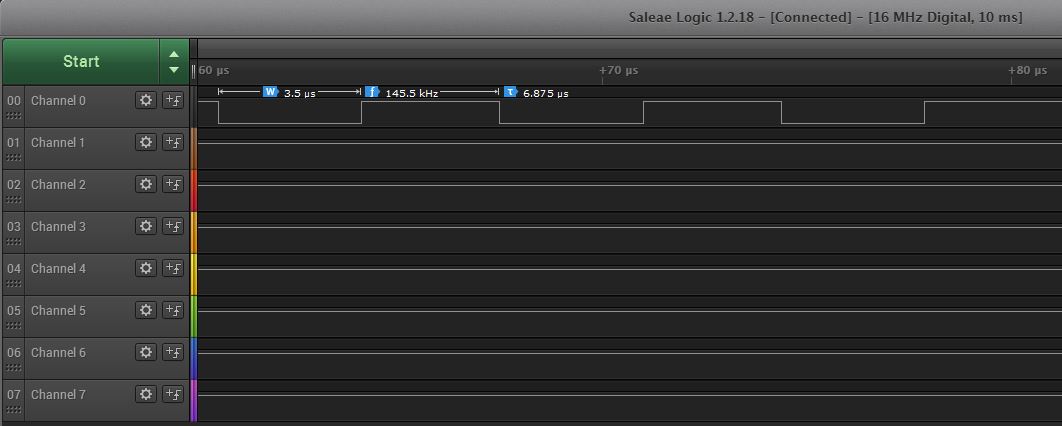Click the +70 µs timeline marker
1062x426 pixels.
(x=620, y=70)
